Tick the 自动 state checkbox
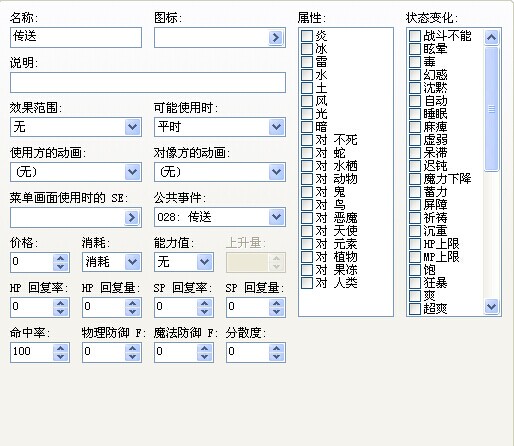The height and width of the screenshot is (446, 514). [x=415, y=101]
